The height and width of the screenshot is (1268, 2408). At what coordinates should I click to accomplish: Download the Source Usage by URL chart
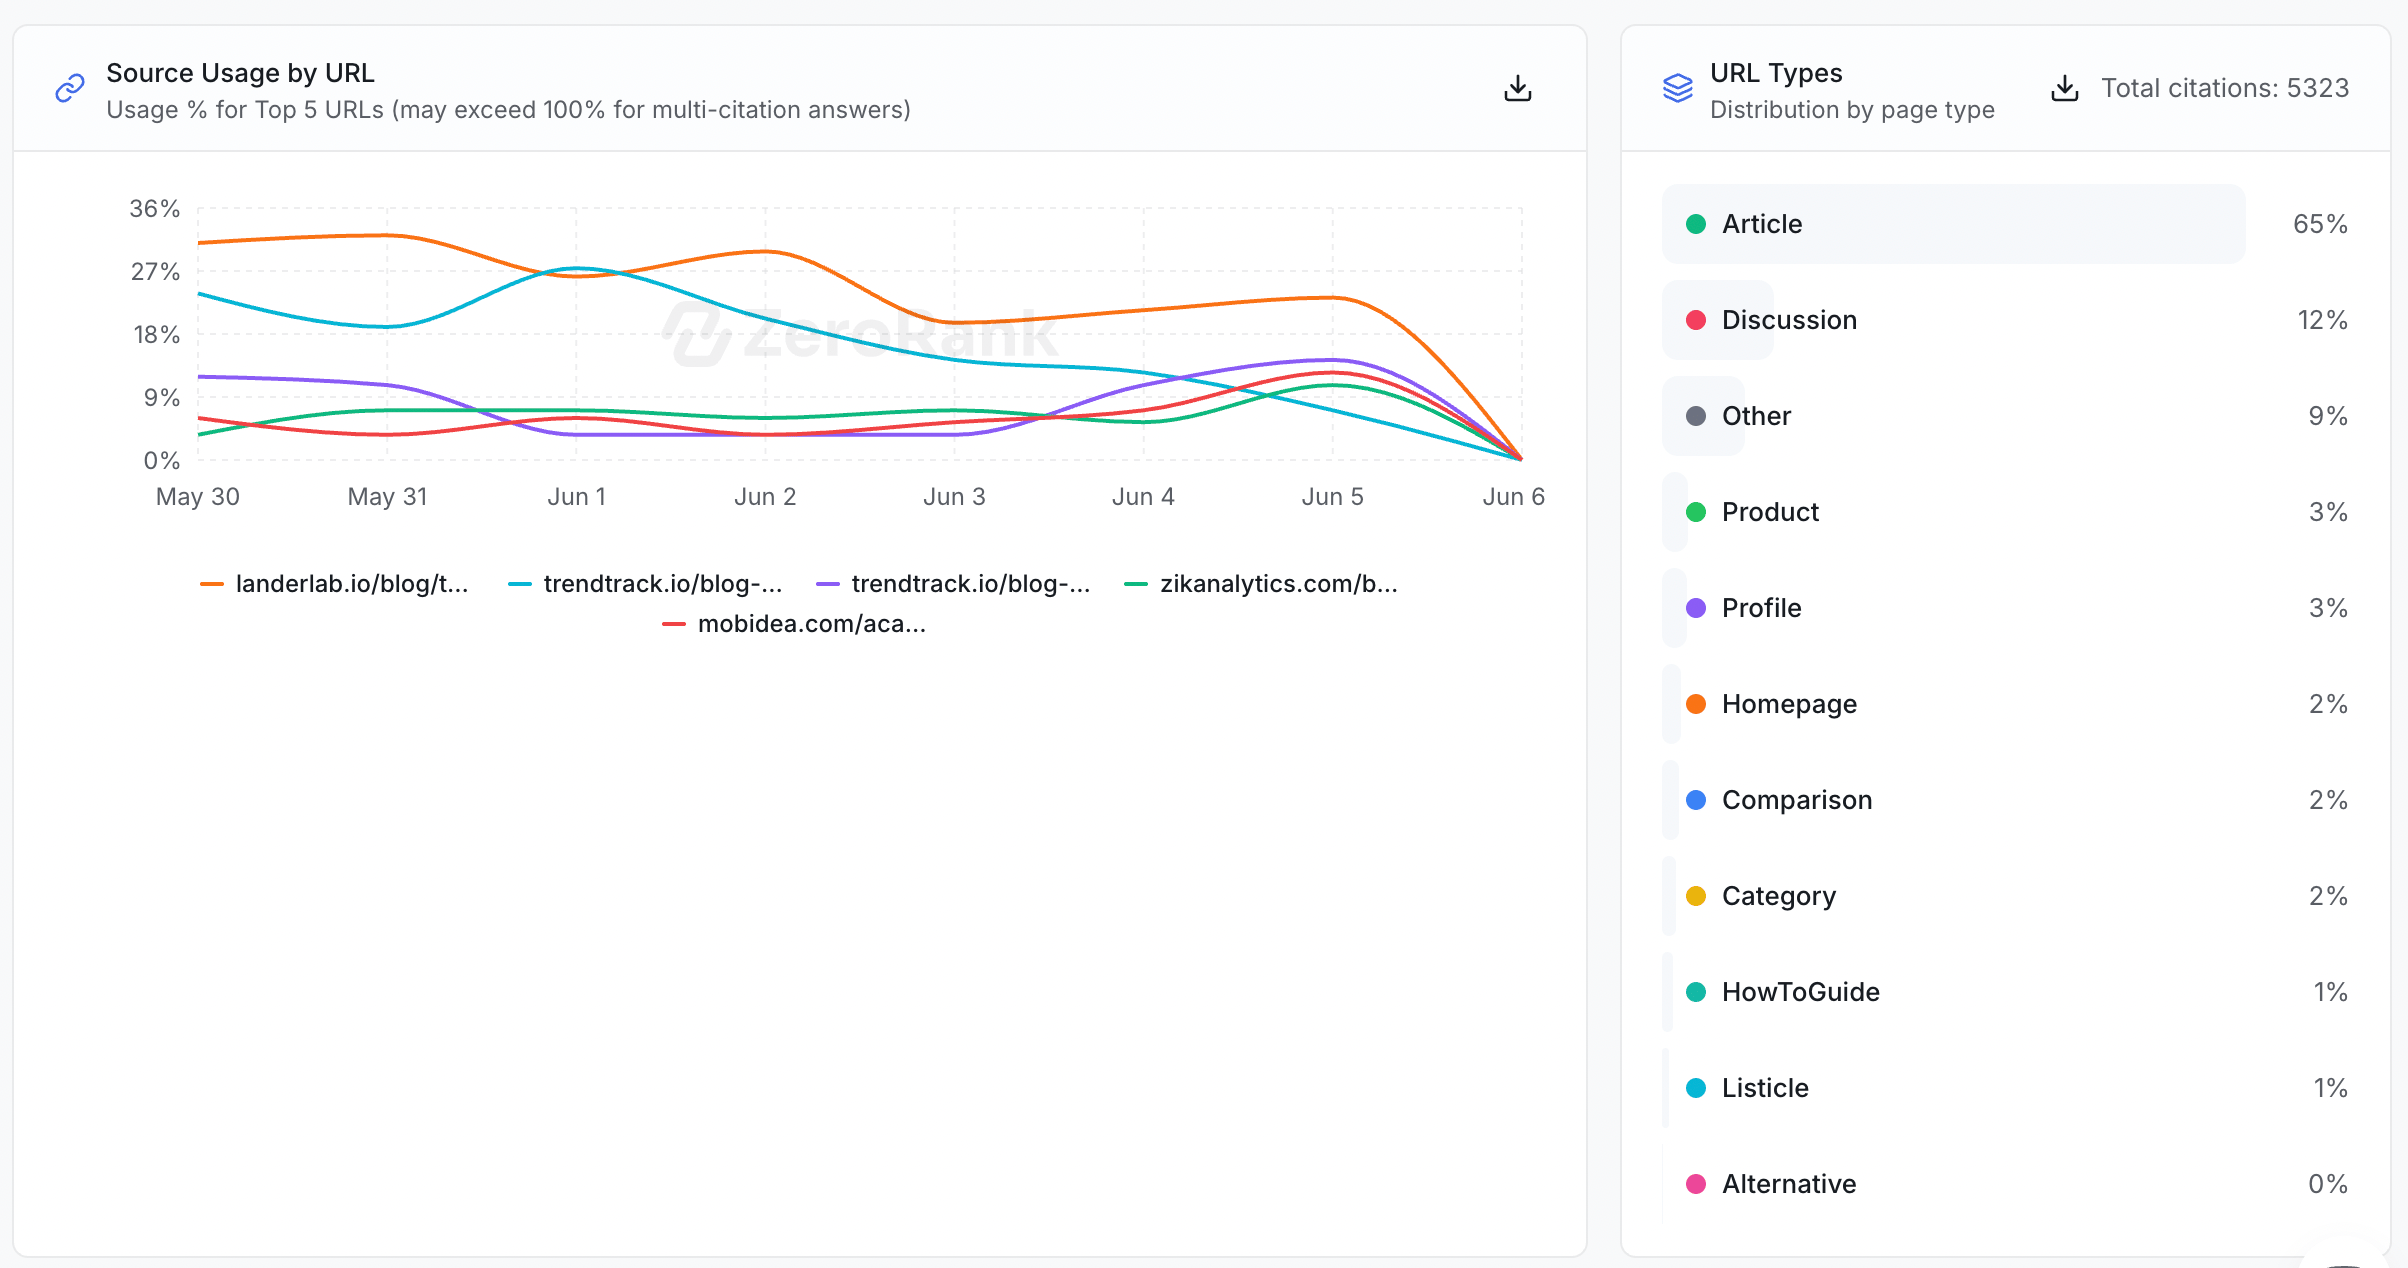point(1517,89)
